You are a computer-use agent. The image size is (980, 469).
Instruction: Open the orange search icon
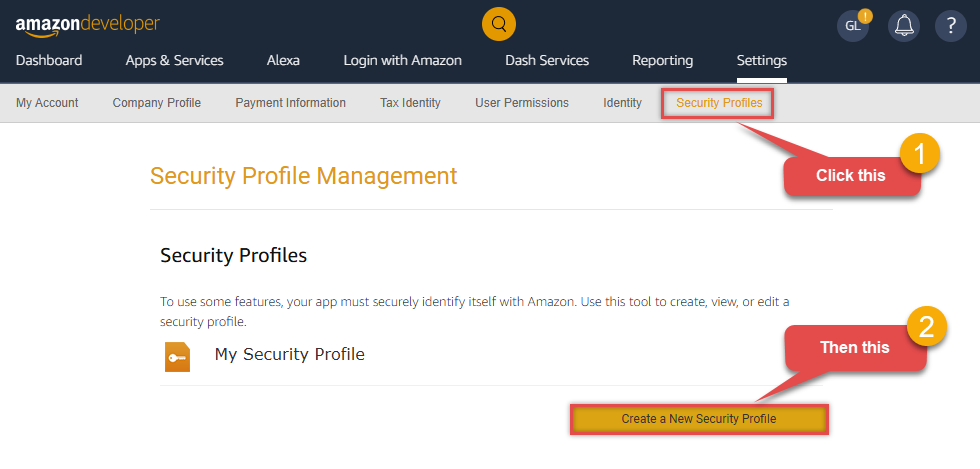point(499,24)
